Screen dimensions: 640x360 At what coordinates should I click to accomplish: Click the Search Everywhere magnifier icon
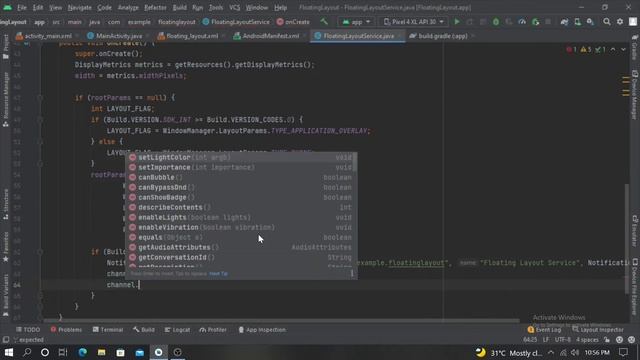point(607,22)
